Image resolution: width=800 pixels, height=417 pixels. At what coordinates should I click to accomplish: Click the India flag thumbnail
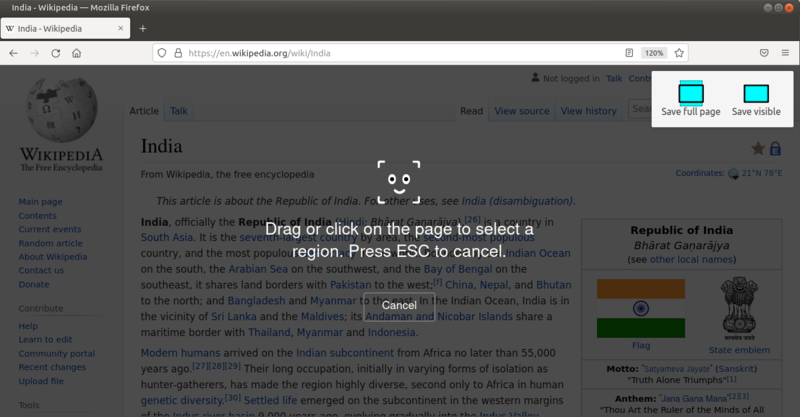coord(641,308)
